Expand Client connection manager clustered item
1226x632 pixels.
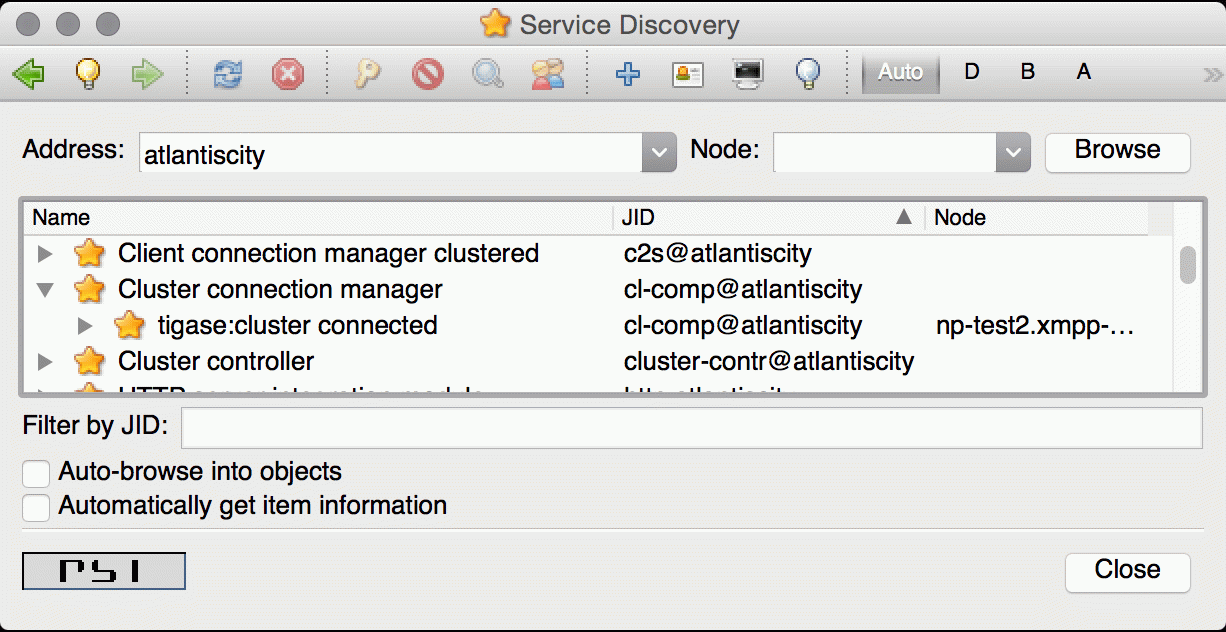44,254
